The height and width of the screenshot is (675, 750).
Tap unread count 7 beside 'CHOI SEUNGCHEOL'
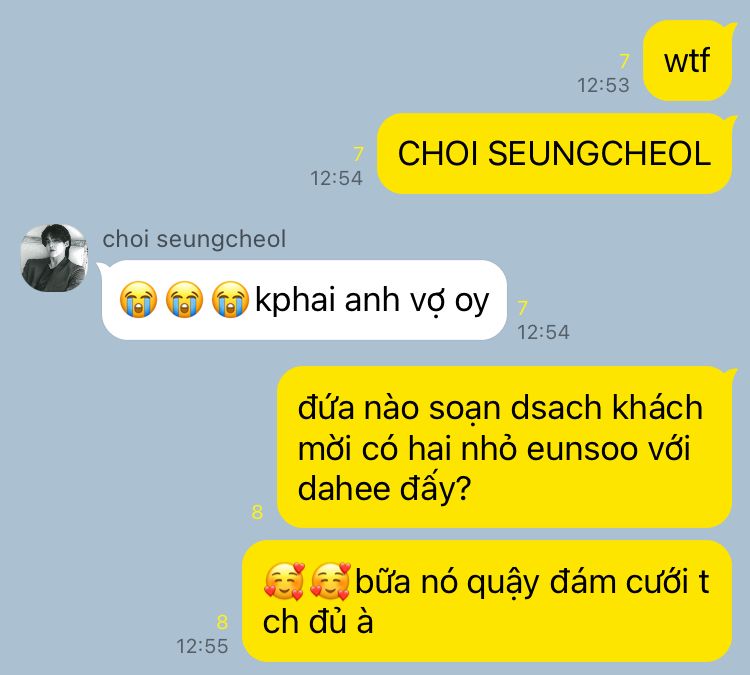pyautogui.click(x=358, y=154)
